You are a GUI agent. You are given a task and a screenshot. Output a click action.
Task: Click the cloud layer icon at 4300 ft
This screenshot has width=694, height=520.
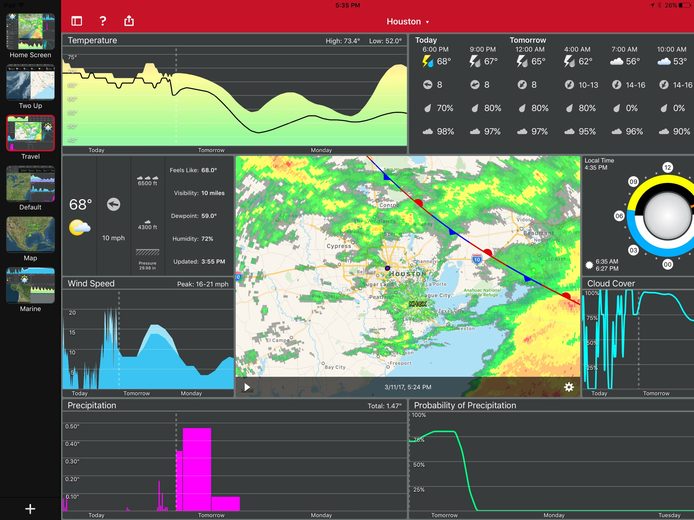coord(147,222)
